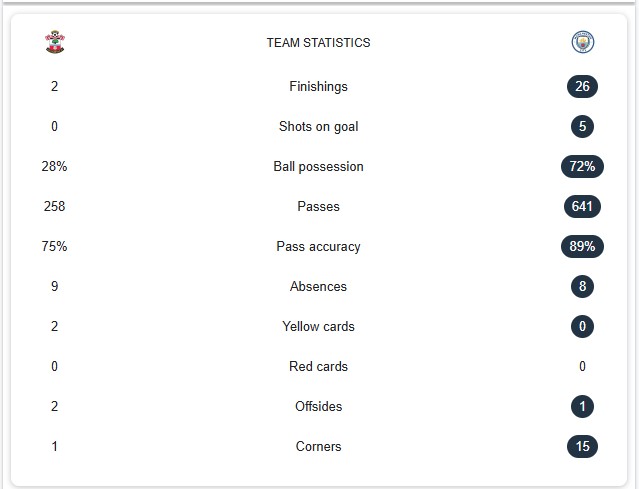Click the Southampton club crest icon
Screen dimensions: 639x489
(55, 42)
